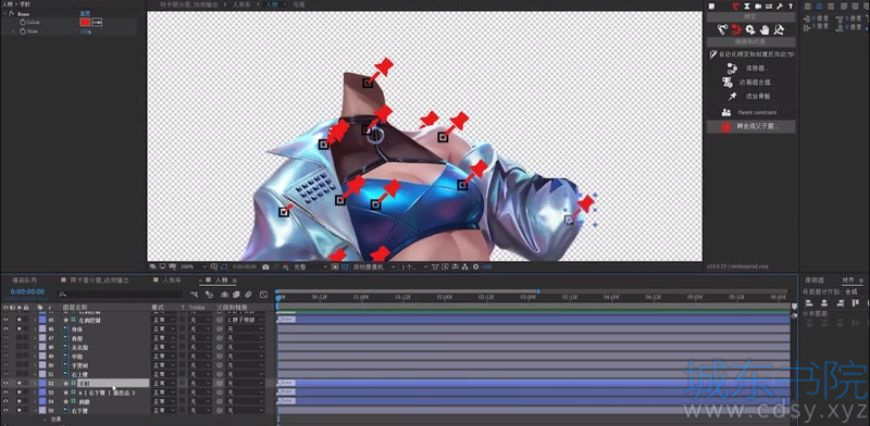
Task: Hide layer 45 with its eye toggle
Action: (x=6, y=320)
